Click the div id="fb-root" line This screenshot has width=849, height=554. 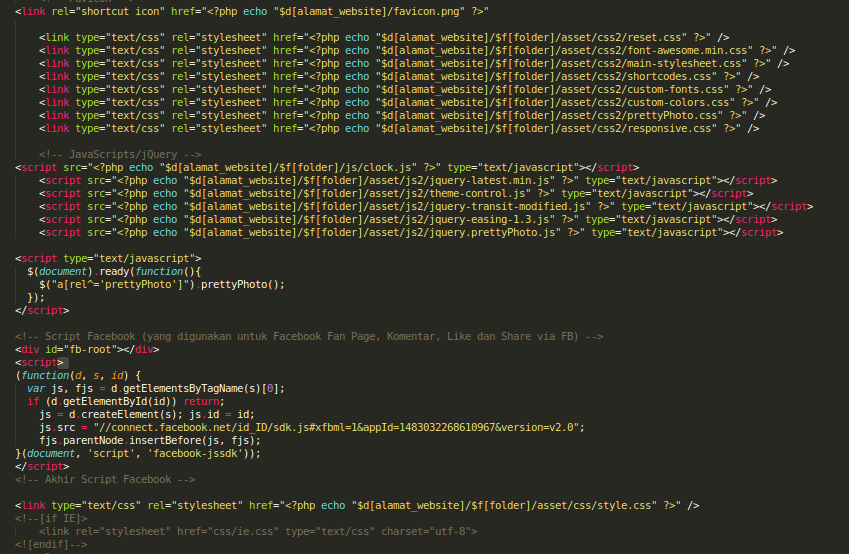pyautogui.click(x=87, y=349)
